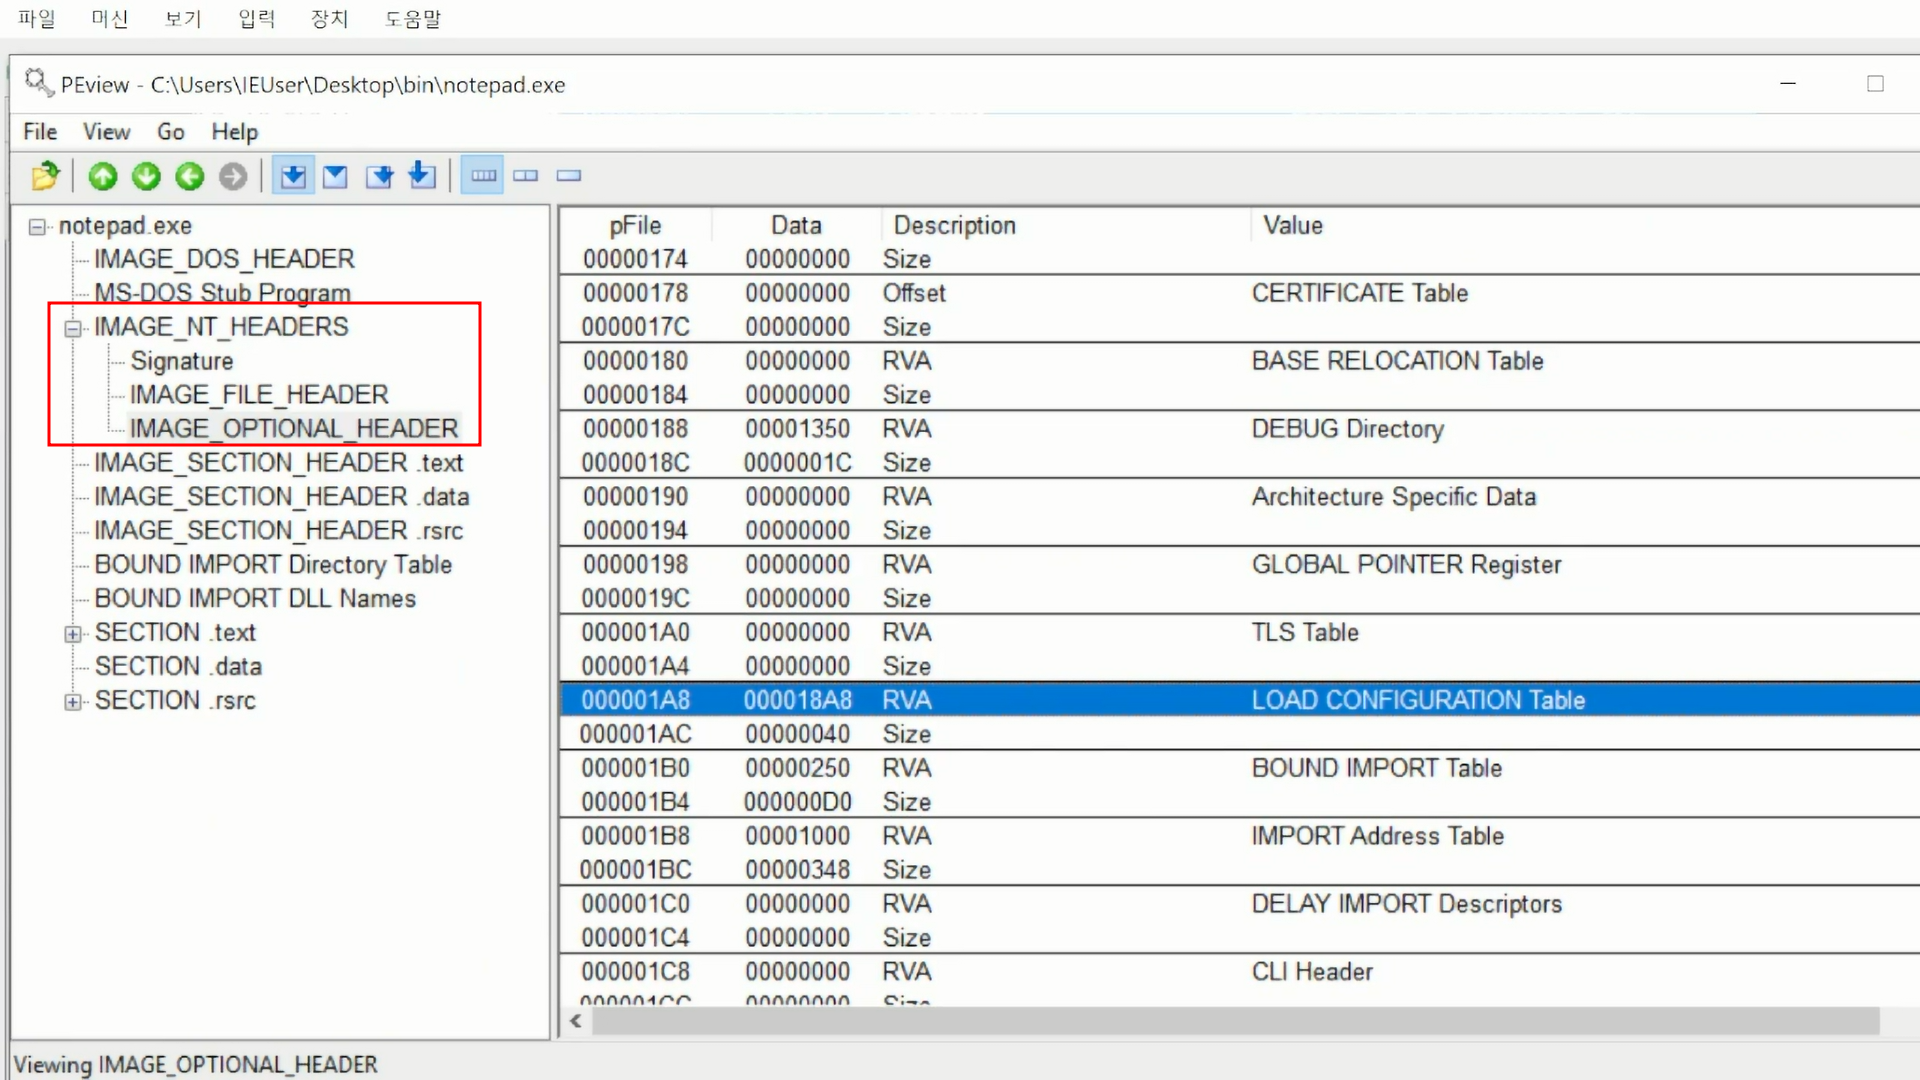Select the DELAY IMPORT Descriptors row value

(x=1406, y=904)
